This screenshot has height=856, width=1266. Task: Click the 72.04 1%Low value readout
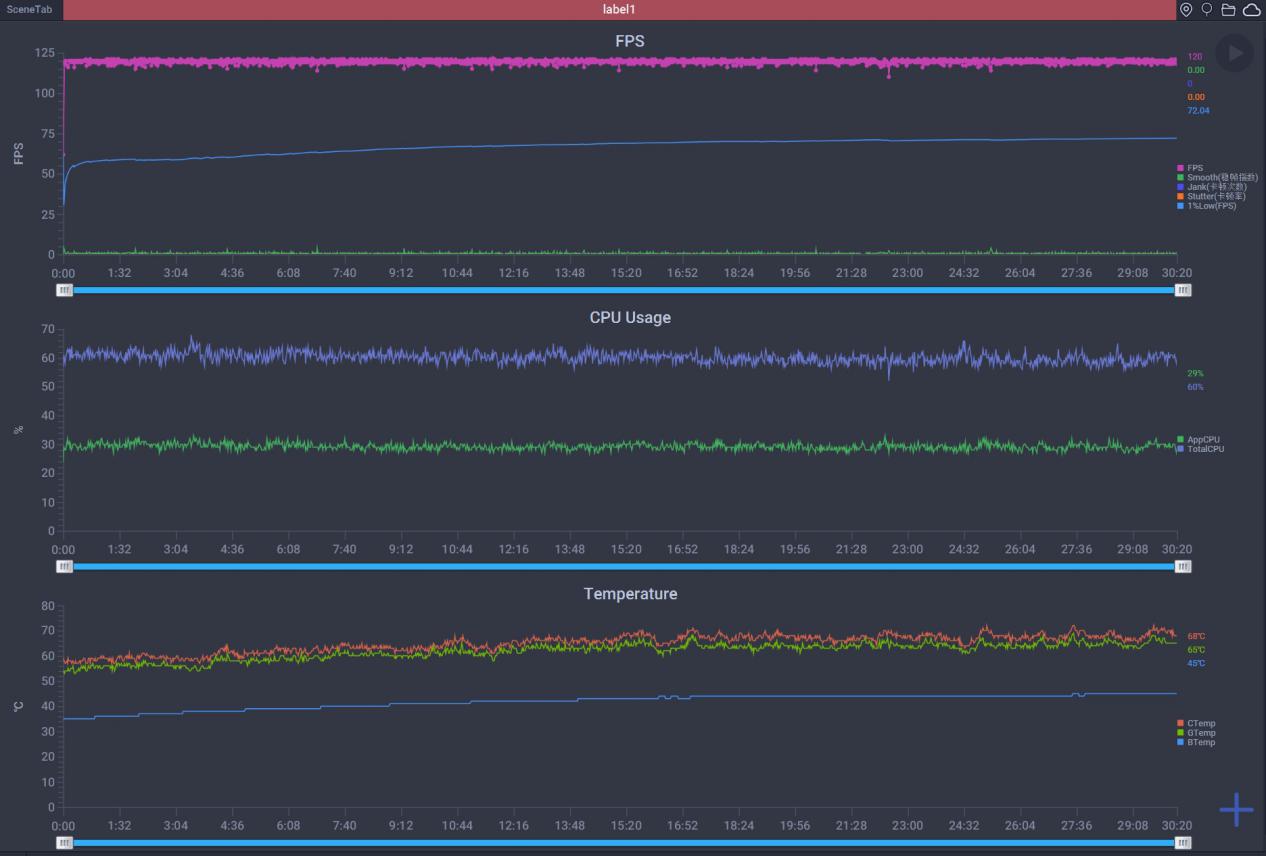tap(1198, 111)
